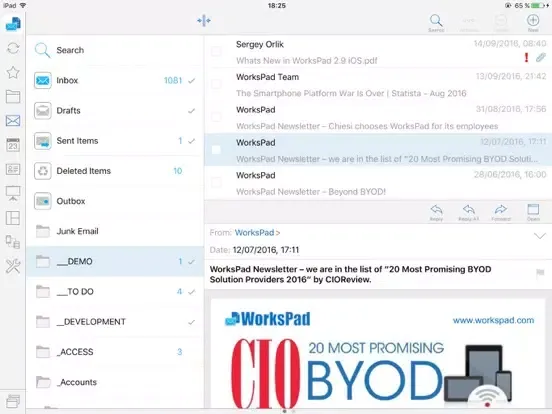
Task: Select the _ACCESS folder
Action: tap(115, 352)
